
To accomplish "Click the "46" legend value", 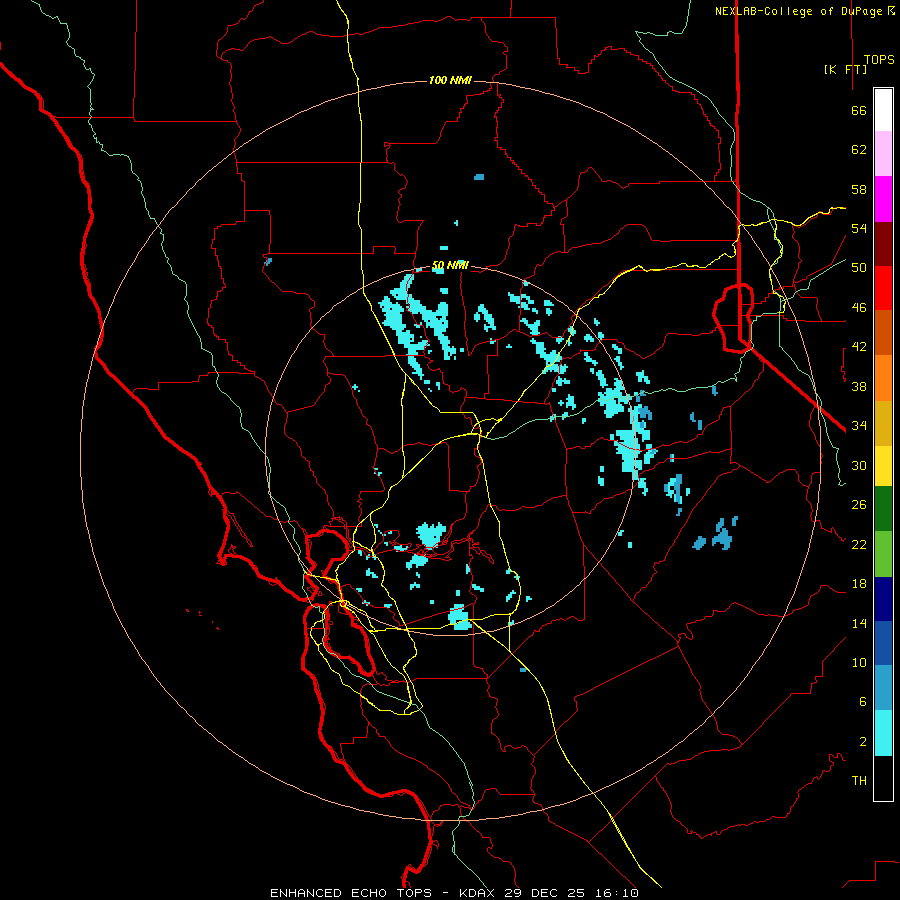I will pos(859,308).
